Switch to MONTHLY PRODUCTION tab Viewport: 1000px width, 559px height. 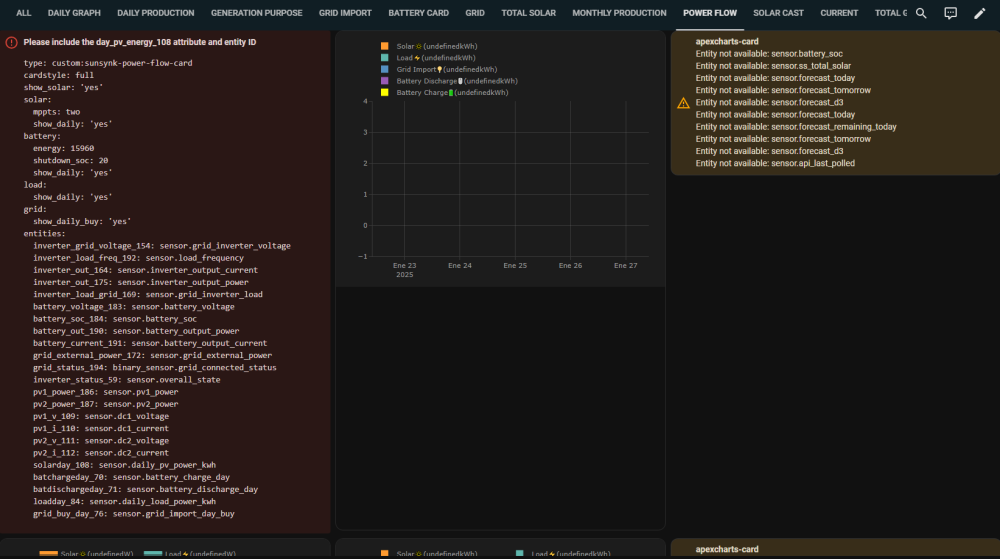coord(619,13)
